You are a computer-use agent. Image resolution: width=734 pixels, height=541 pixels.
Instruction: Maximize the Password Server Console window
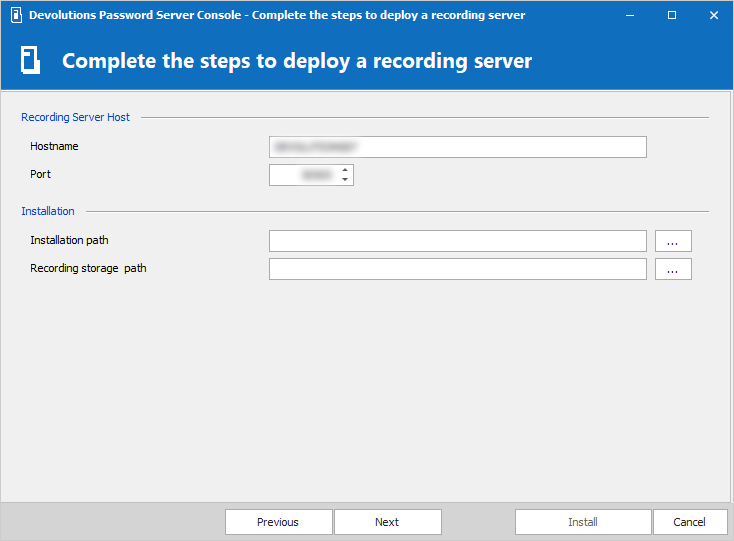(672, 16)
